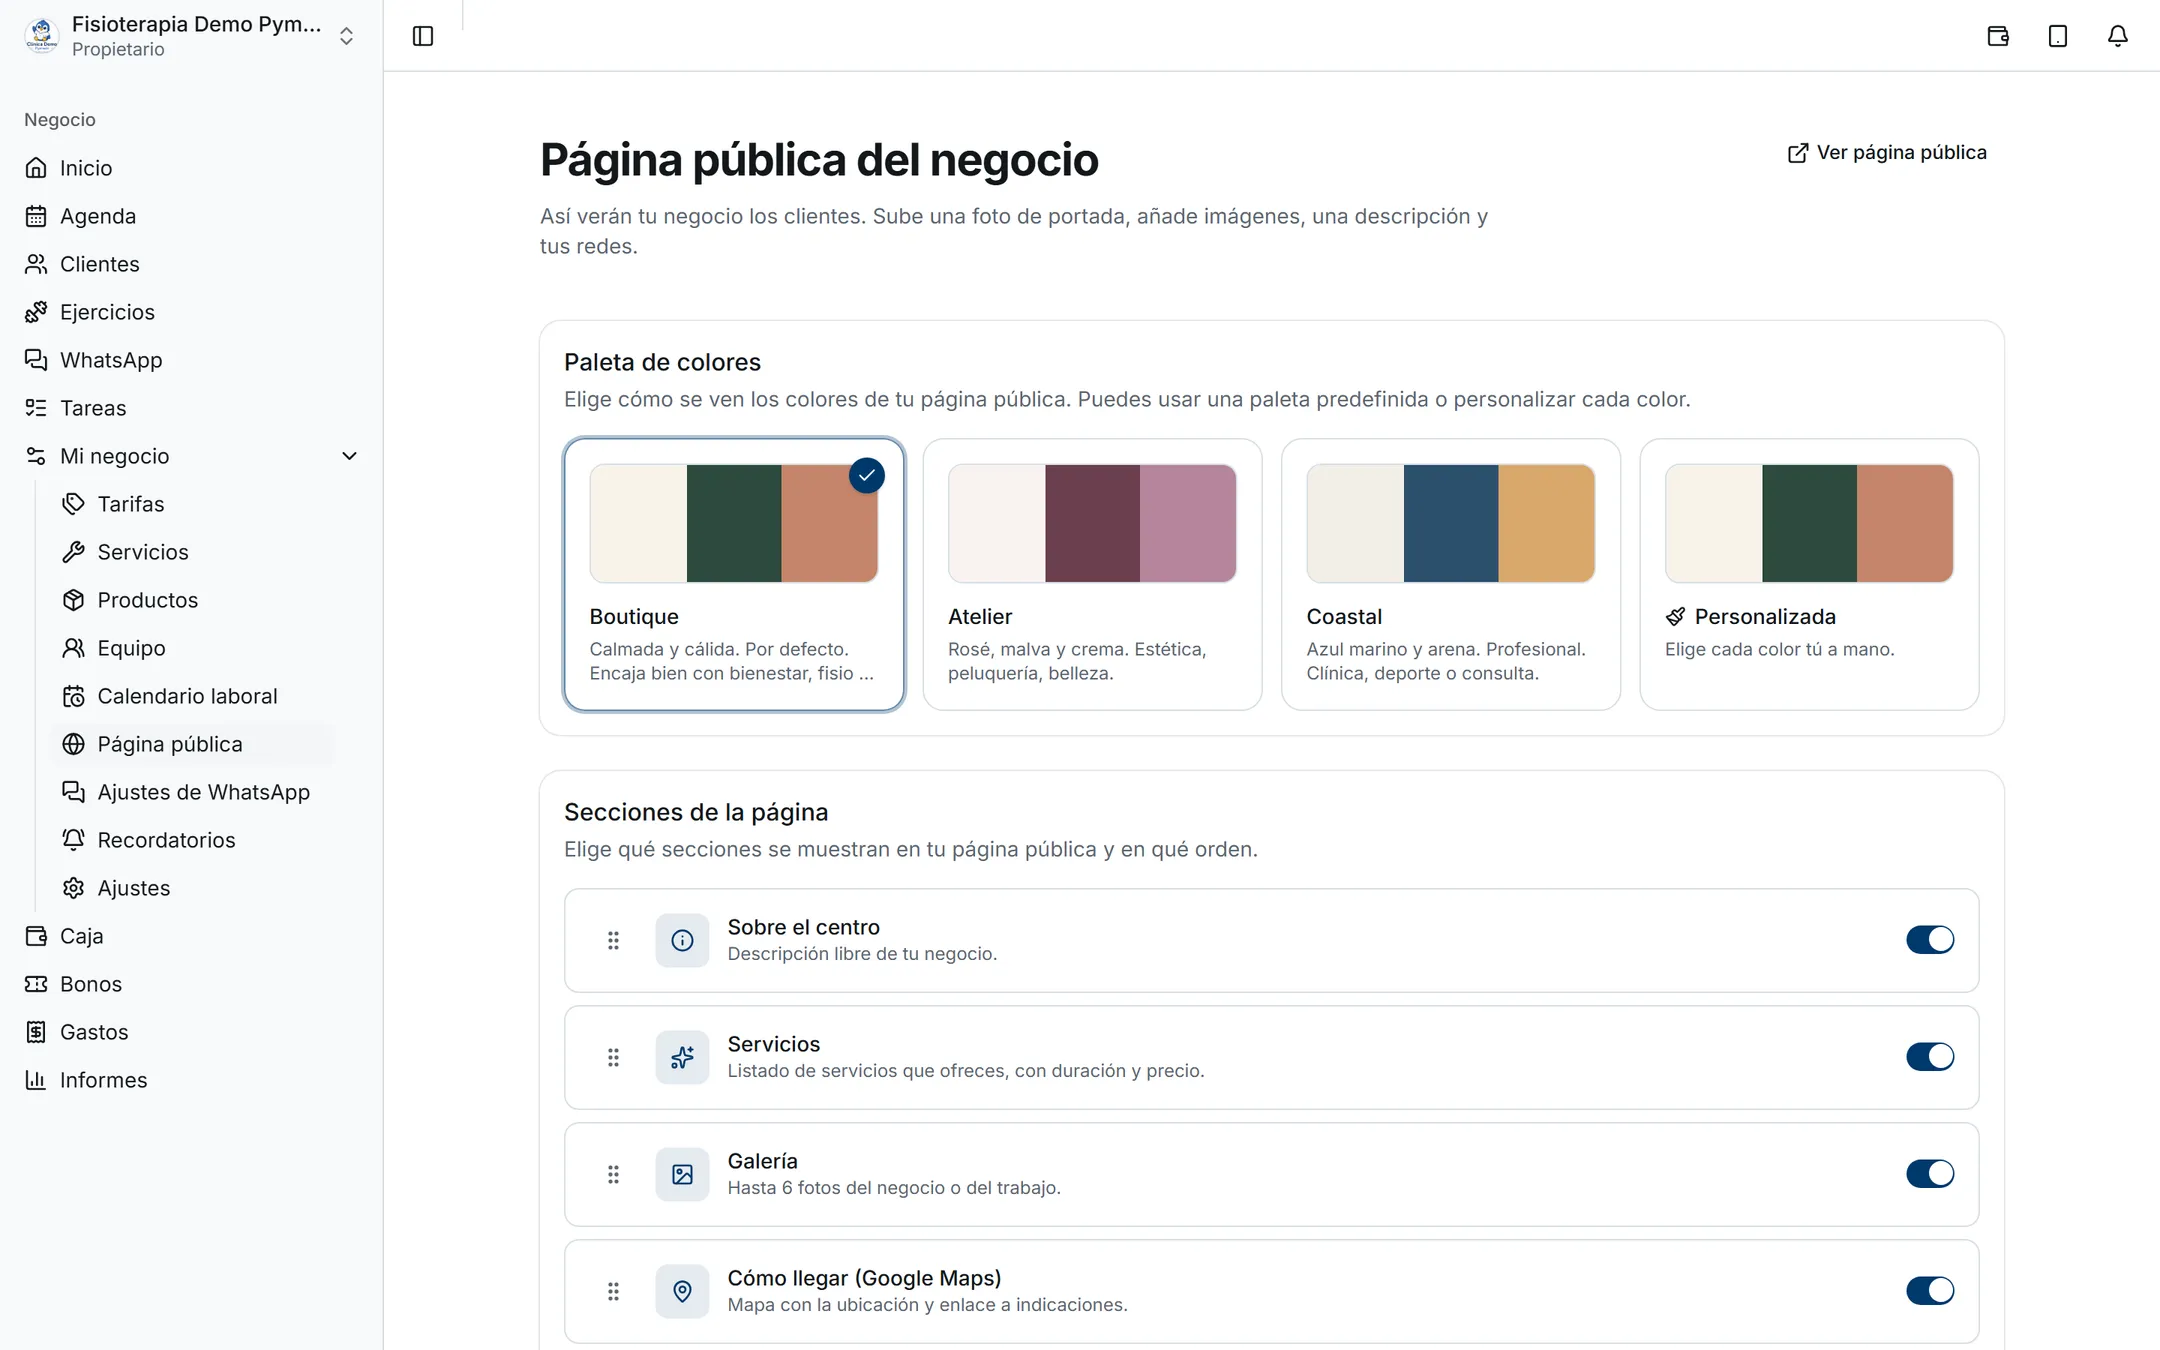This screenshot has height=1350, width=2160.
Task: Go to Página pública menu item
Action: 193,744
